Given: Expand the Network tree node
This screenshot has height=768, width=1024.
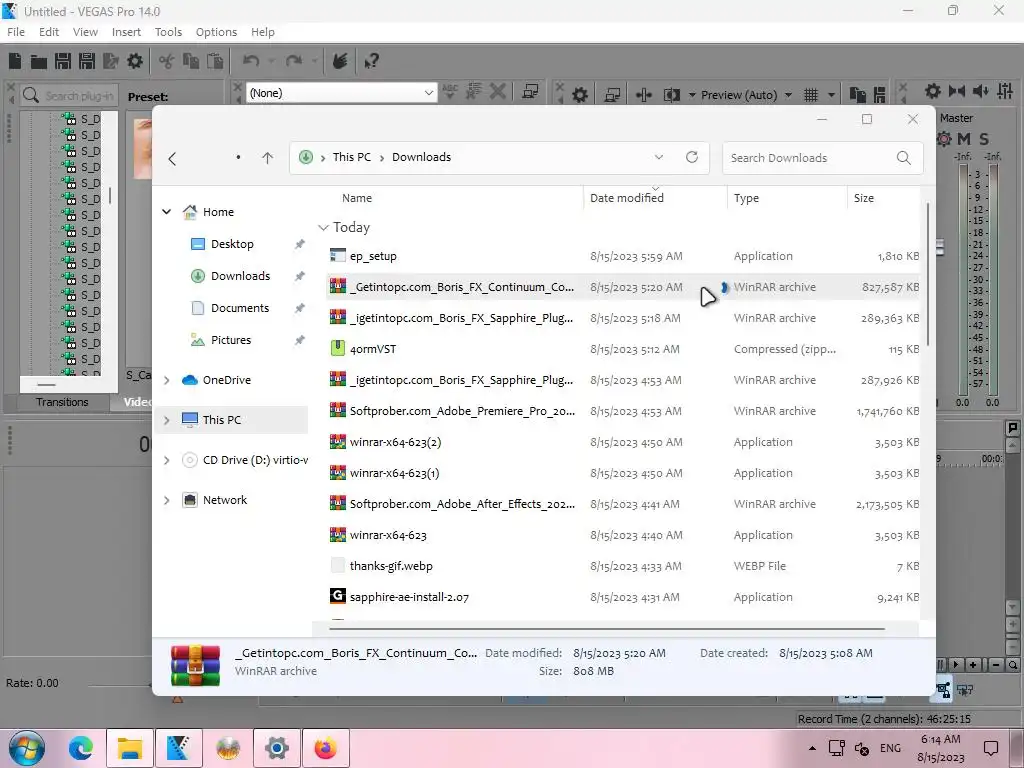Looking at the screenshot, I should [x=167, y=500].
